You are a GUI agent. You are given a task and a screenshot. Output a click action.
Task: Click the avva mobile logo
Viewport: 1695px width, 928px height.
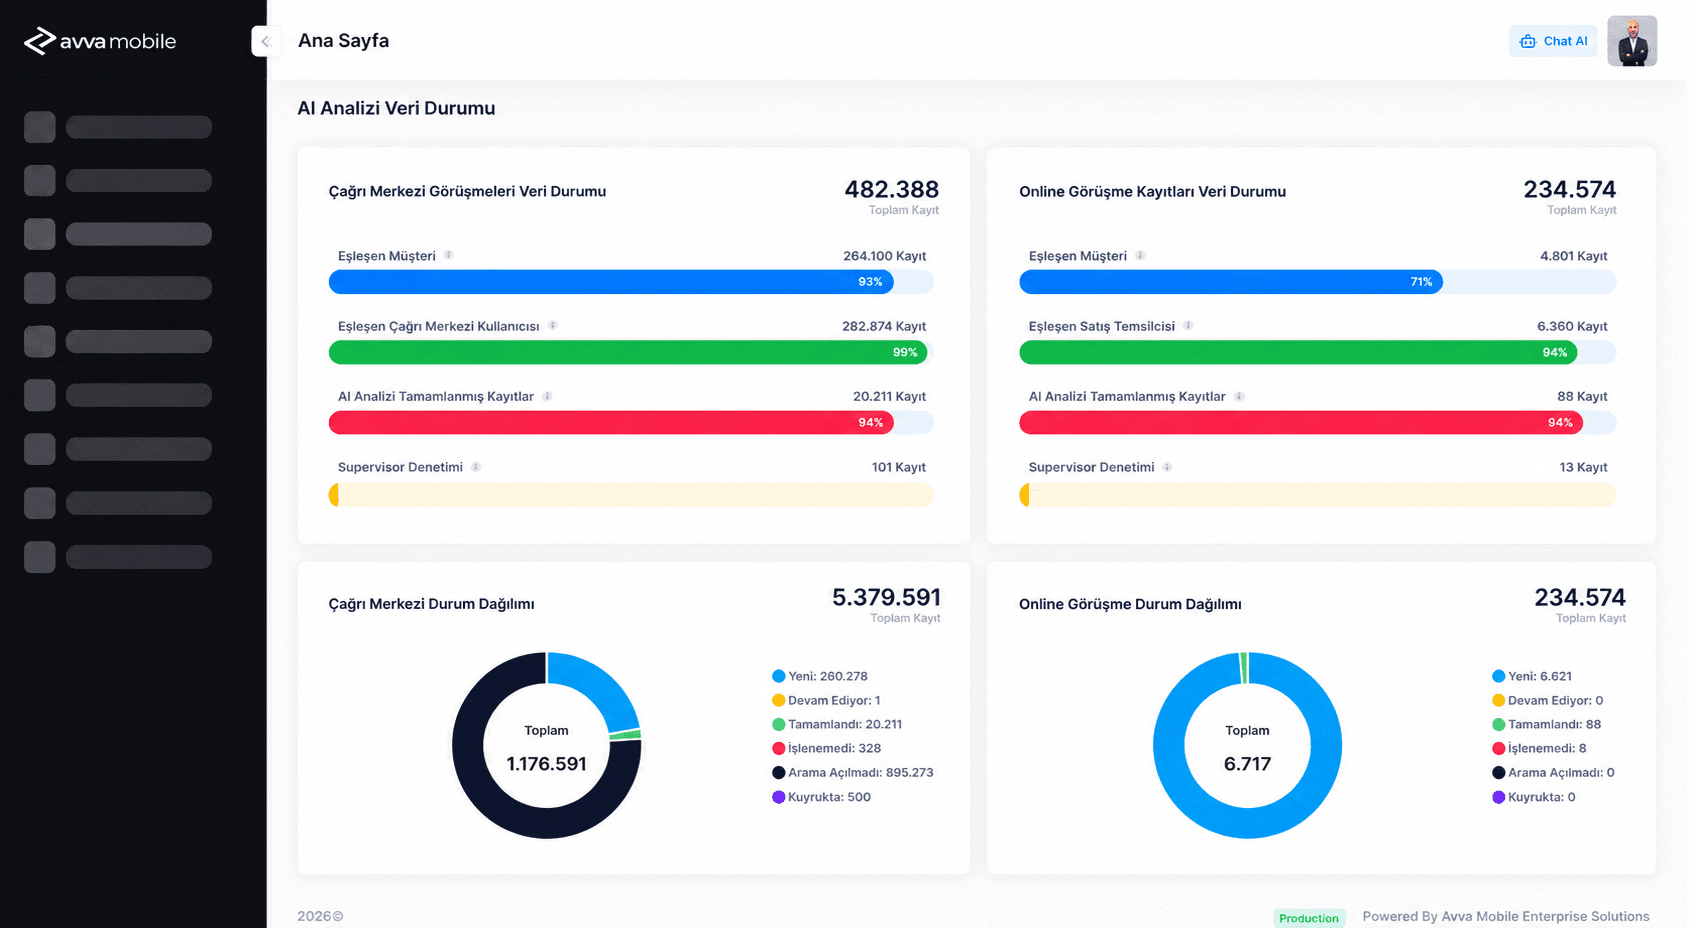pyautogui.click(x=100, y=41)
